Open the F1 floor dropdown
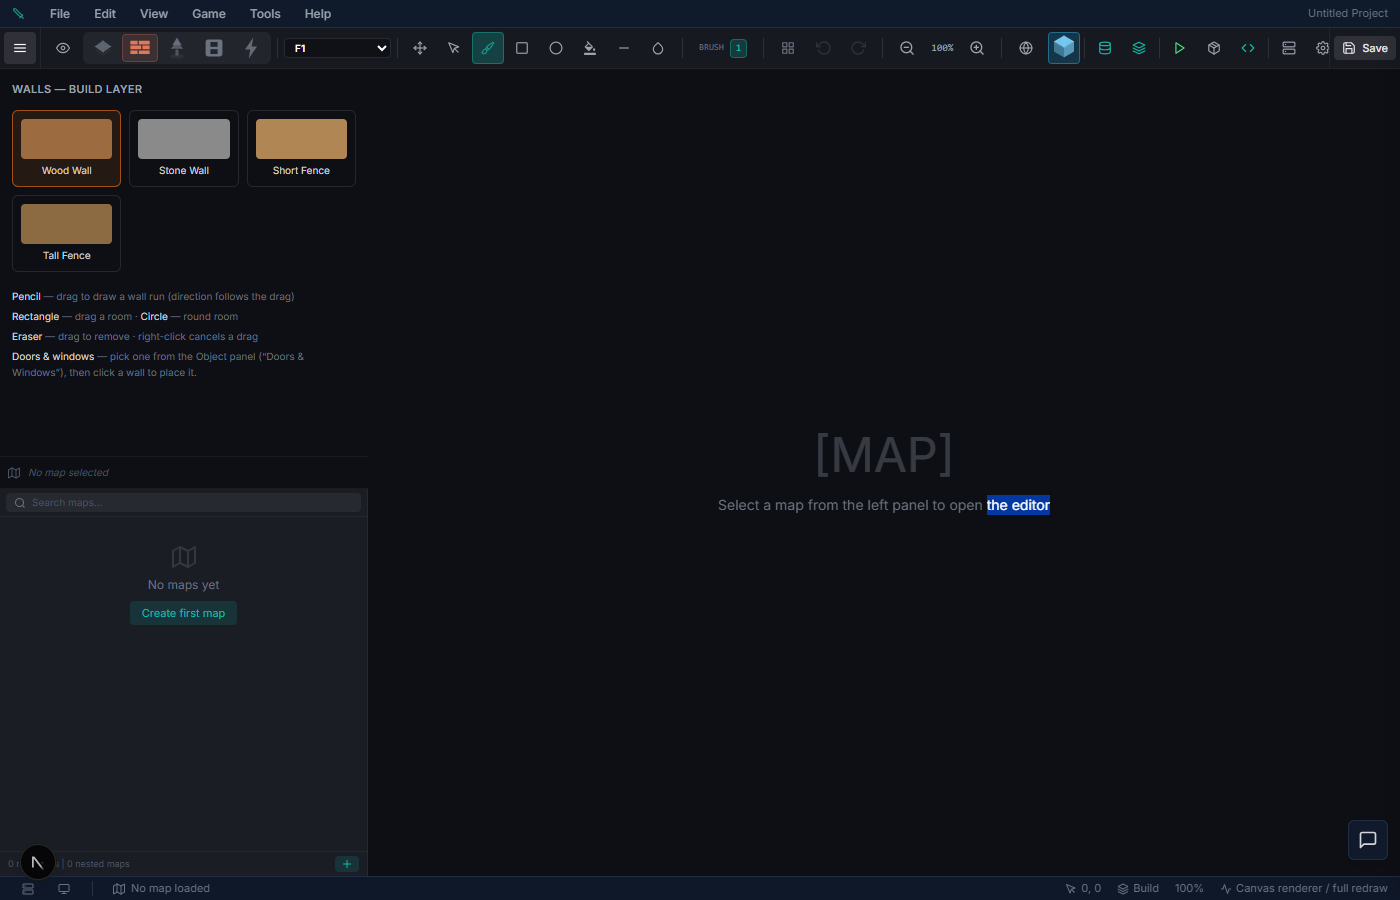 point(338,48)
